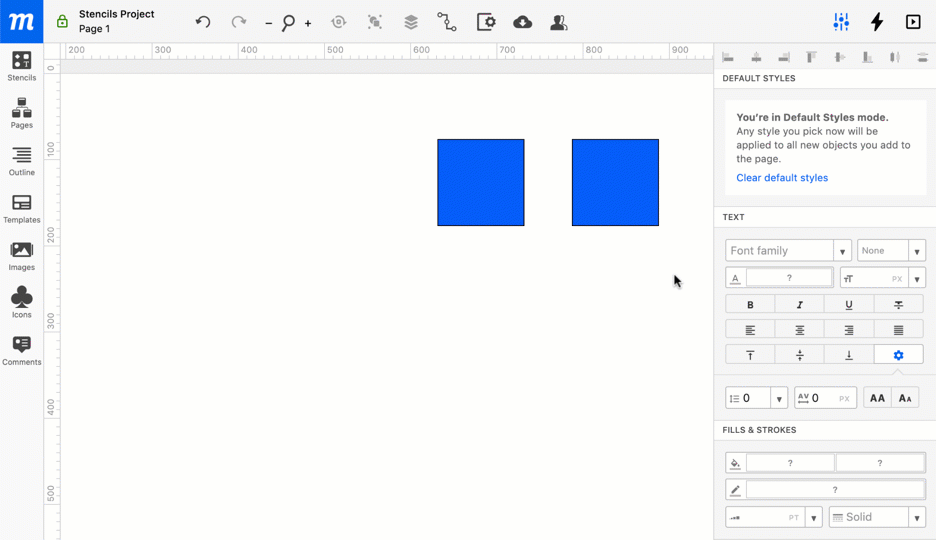Screen dimensions: 936x540
Task: Select the left blue square
Action: (x=481, y=183)
